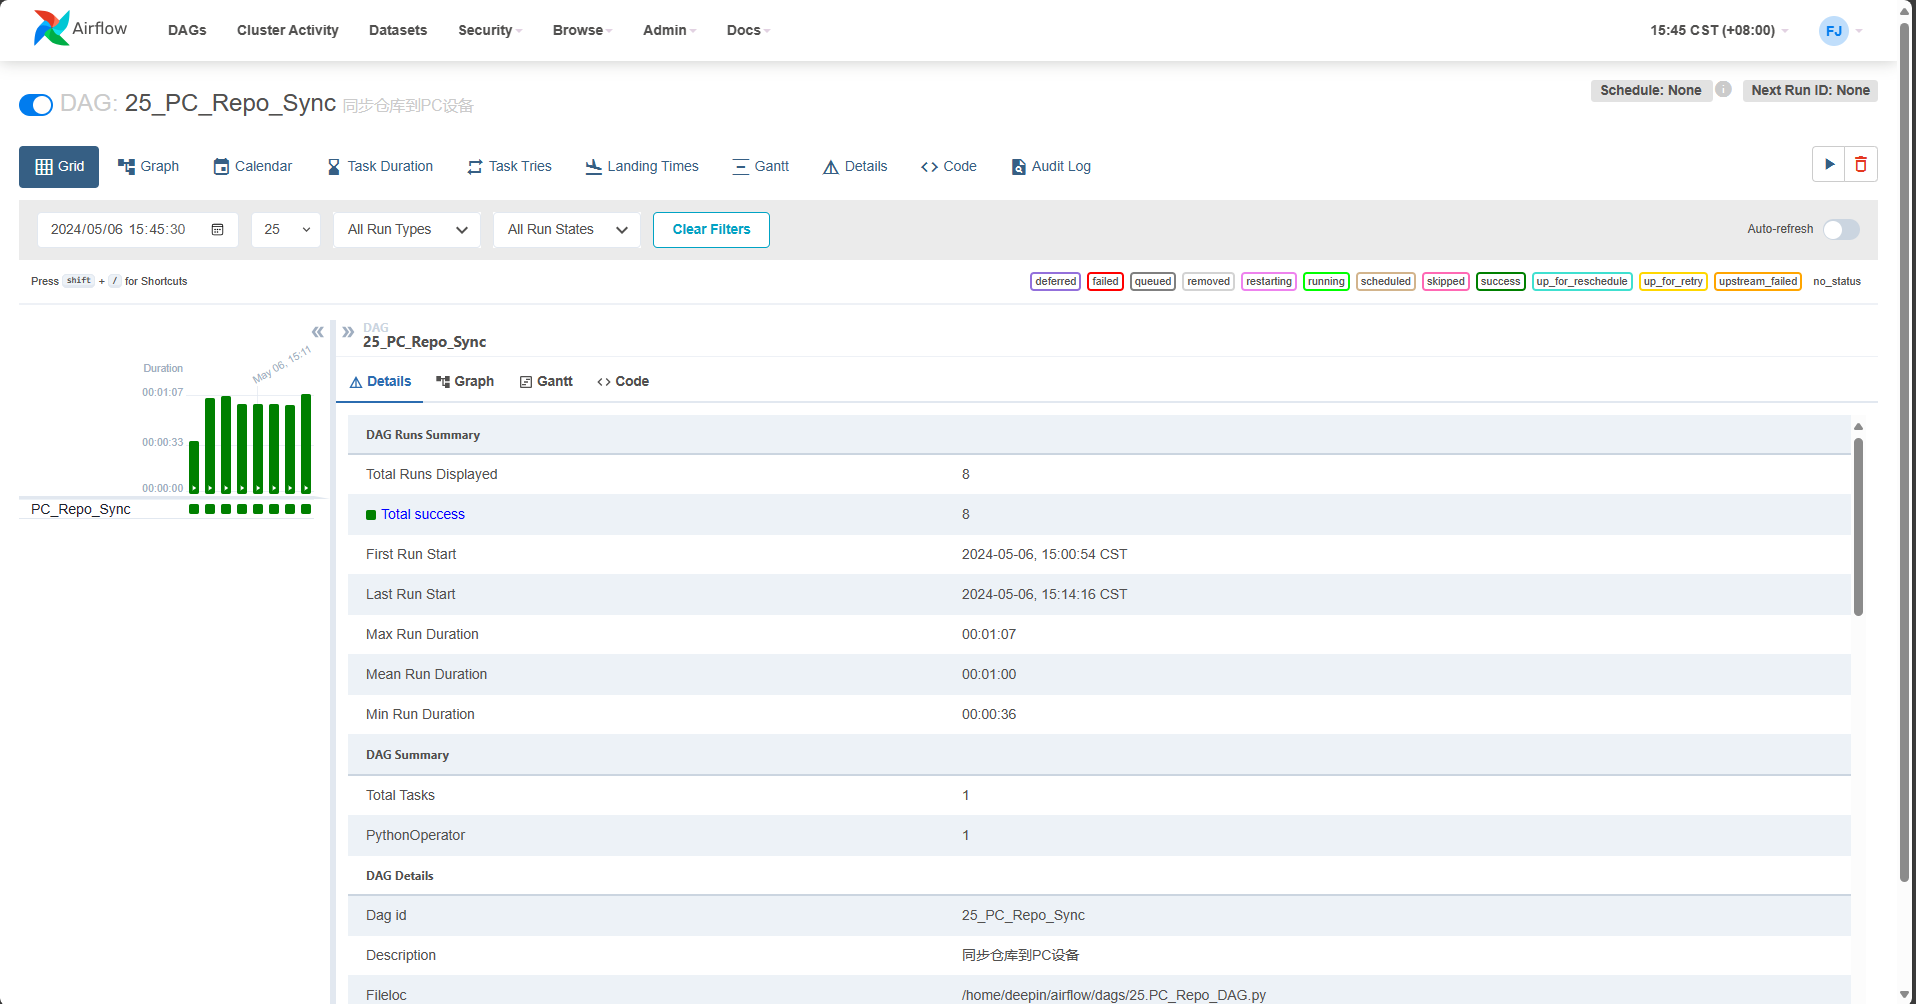Click the running status legend
Screen dimensions: 1916x1004
click(1326, 281)
